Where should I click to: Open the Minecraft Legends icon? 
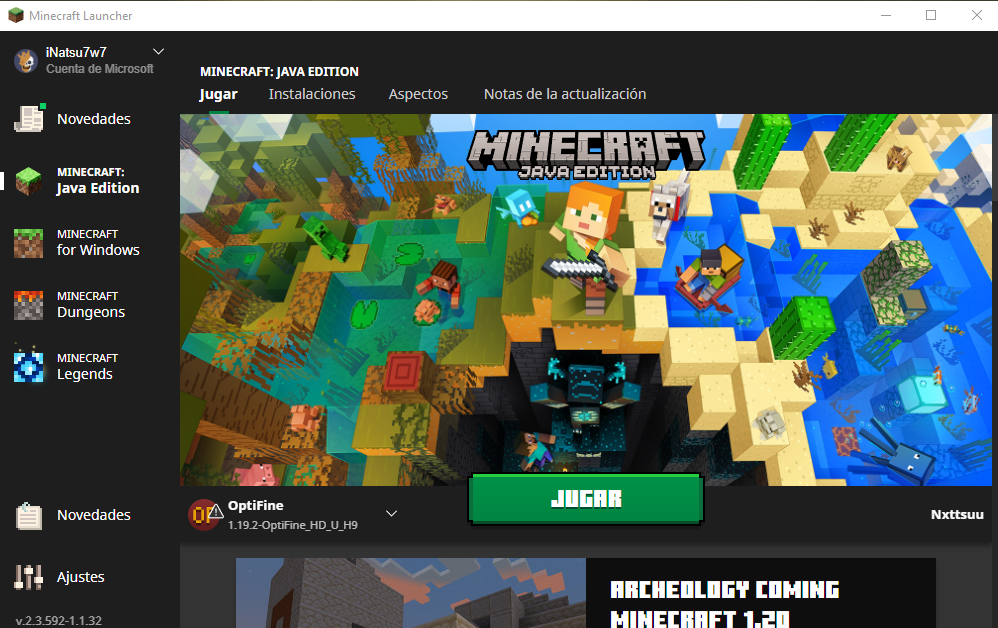[x=29, y=367]
